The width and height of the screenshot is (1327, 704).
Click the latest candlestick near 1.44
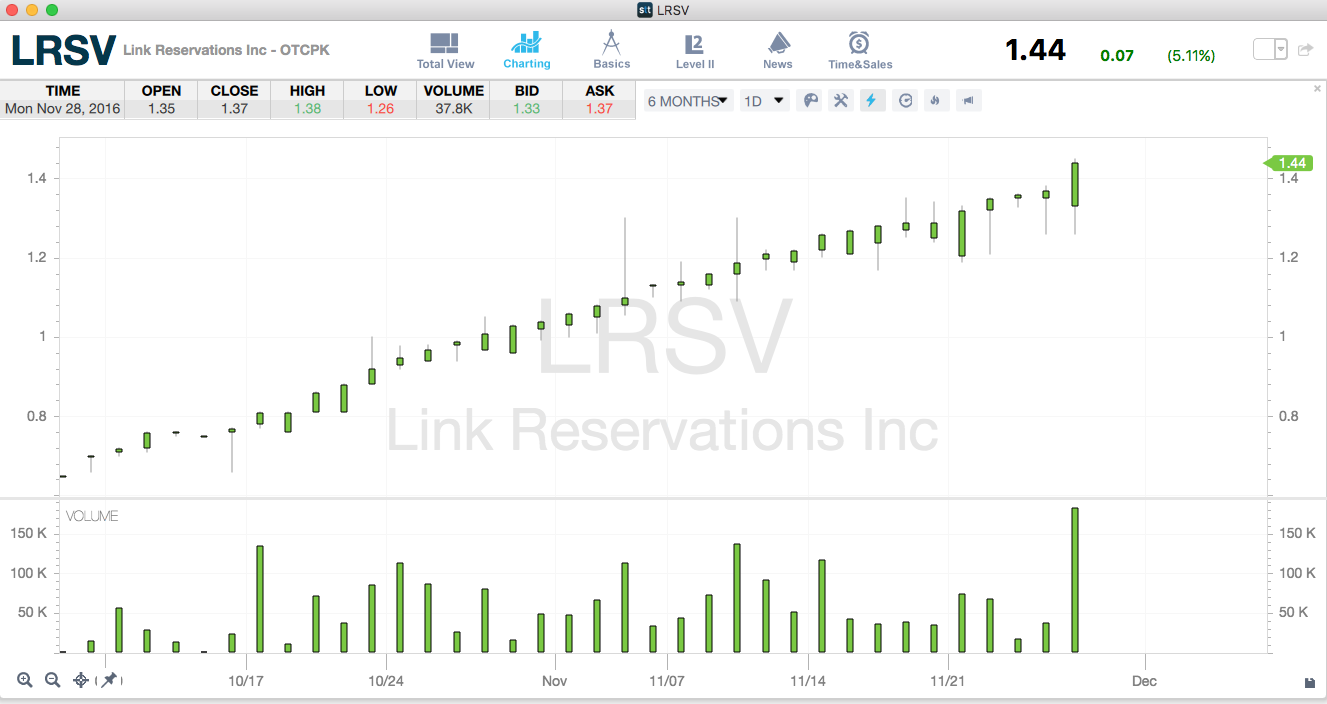click(1075, 185)
